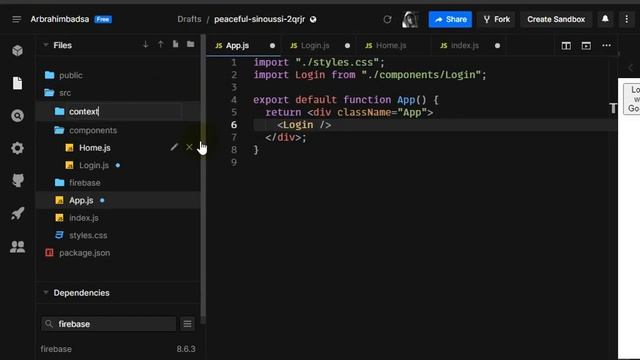This screenshot has width=640, height=360.
Task: Click the upload arrow in Files header
Action: tap(160, 44)
